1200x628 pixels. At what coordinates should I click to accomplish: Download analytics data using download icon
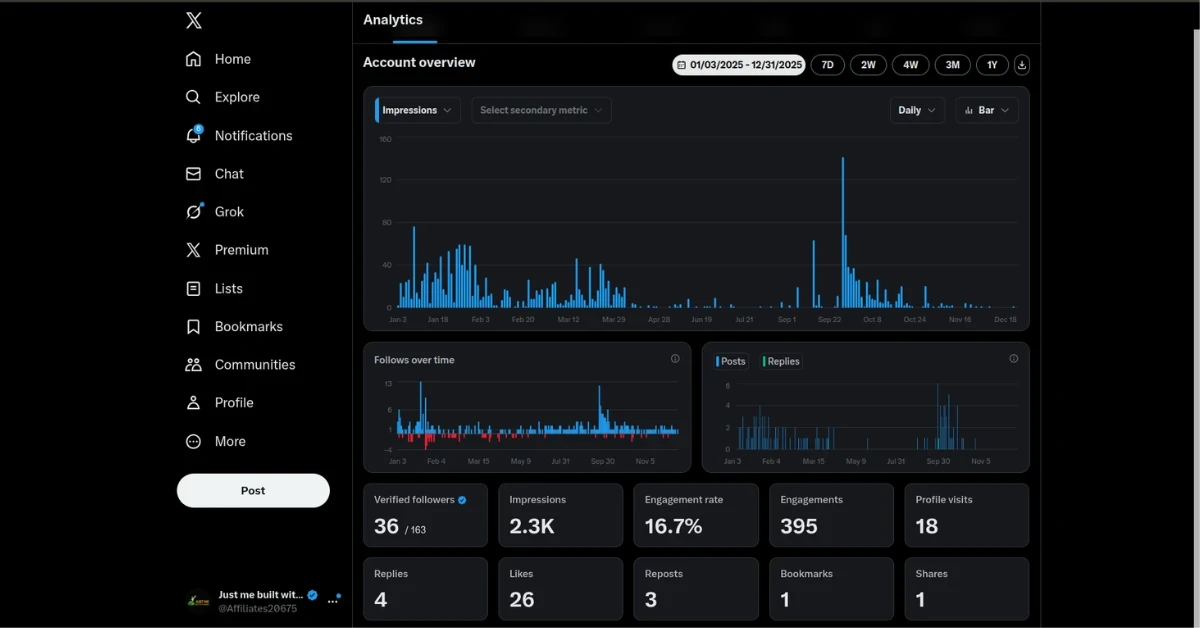pos(1021,65)
